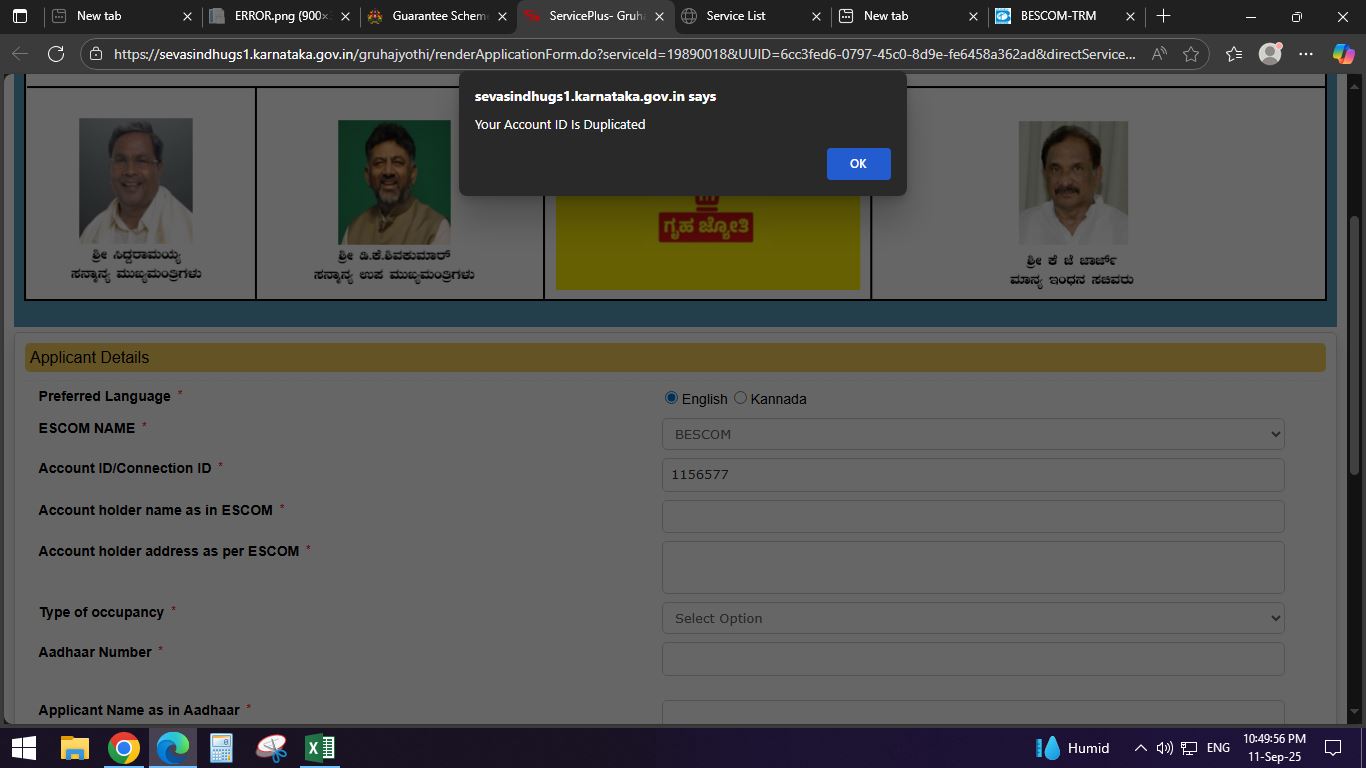Viewport: 1366px width, 768px height.
Task: Close the BESCOM-TRM tab
Action: (x=1131, y=16)
